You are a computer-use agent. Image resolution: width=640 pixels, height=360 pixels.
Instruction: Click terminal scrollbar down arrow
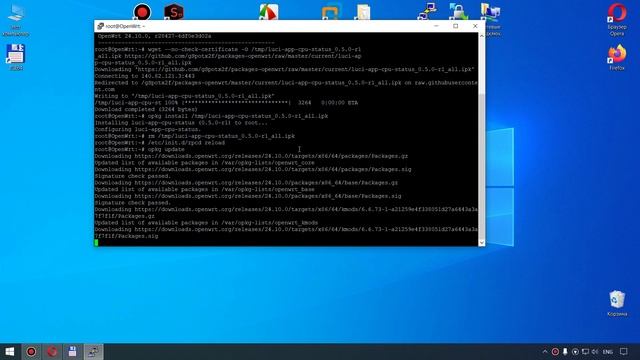click(482, 242)
